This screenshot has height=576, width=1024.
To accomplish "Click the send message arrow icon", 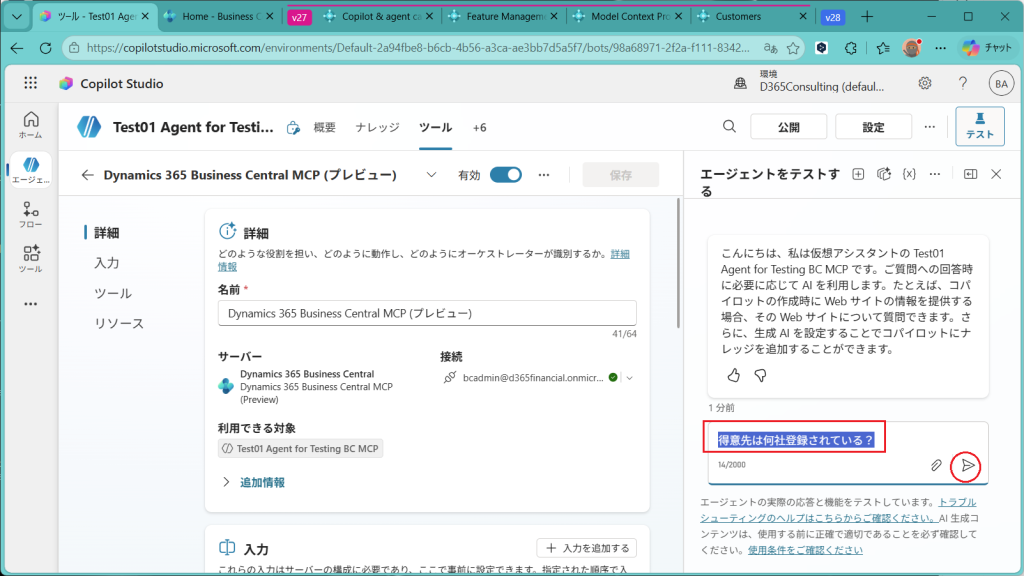I will 967,465.
